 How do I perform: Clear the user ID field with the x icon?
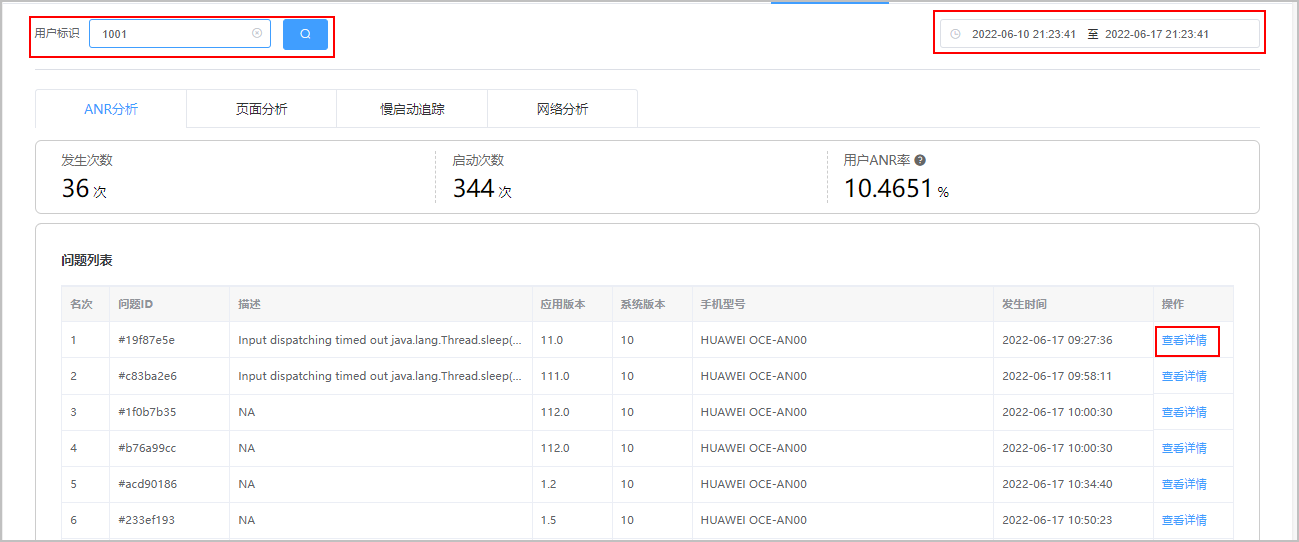coord(257,33)
